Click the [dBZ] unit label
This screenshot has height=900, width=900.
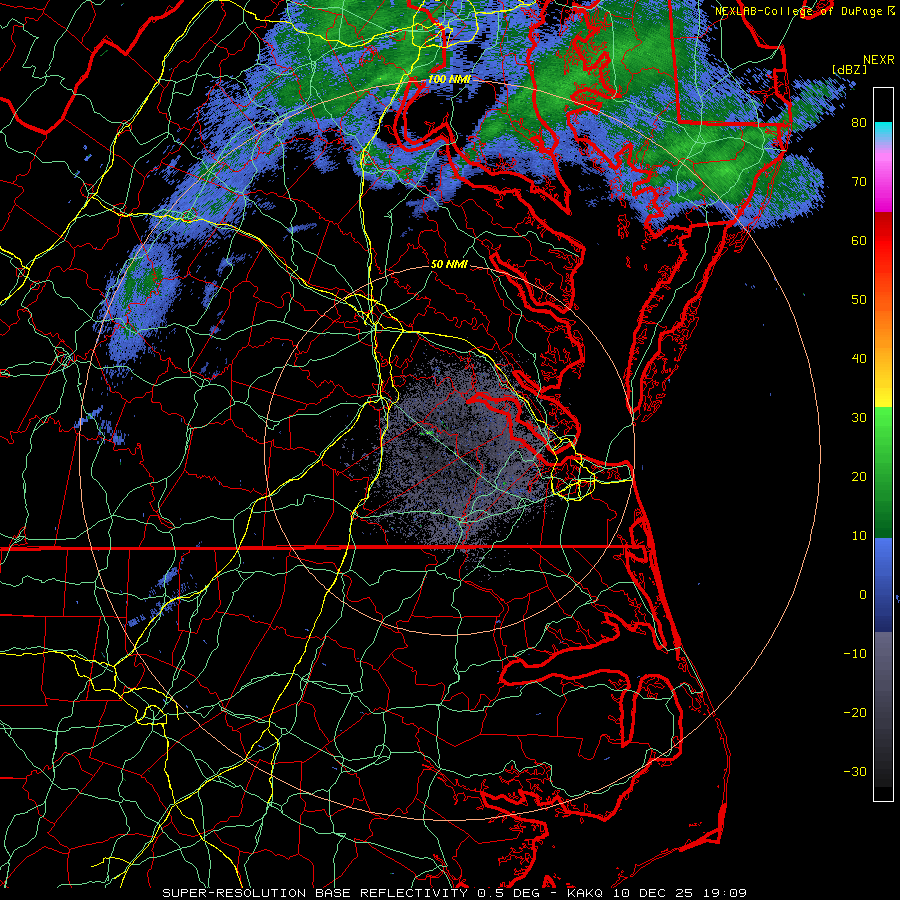tap(849, 70)
